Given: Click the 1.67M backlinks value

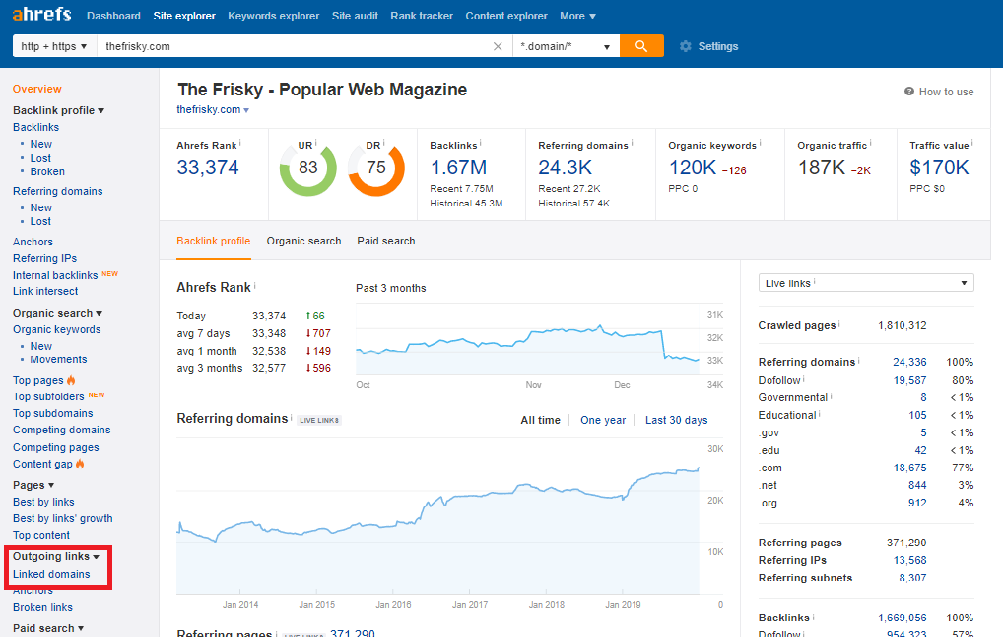Looking at the screenshot, I should pos(459,168).
